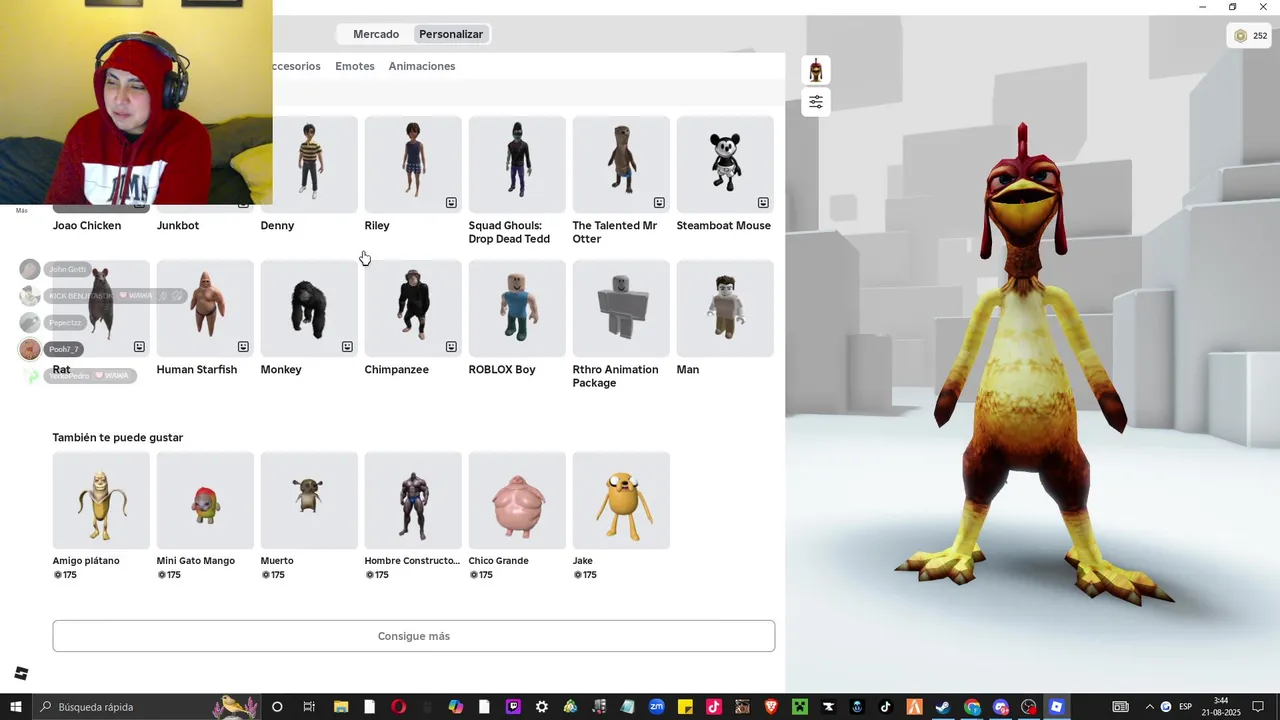This screenshot has height=720, width=1280.
Task: Choose the Monkey avatar
Action: (x=309, y=308)
